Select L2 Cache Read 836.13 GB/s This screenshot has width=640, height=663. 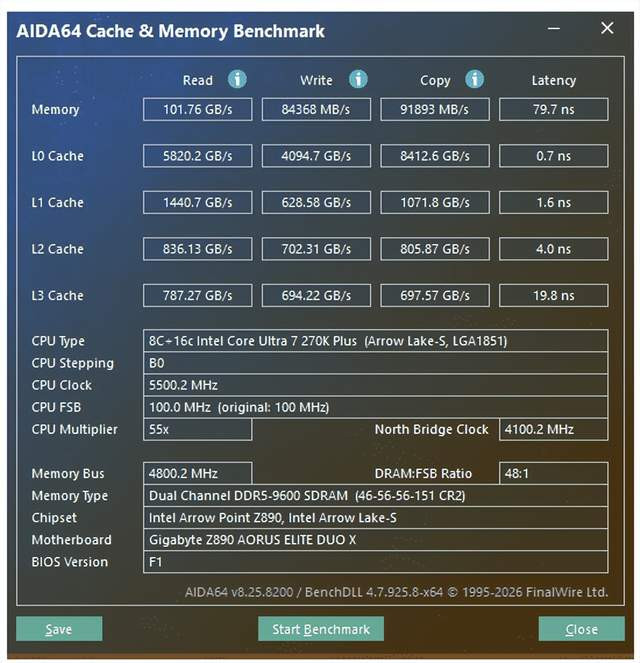click(x=197, y=249)
